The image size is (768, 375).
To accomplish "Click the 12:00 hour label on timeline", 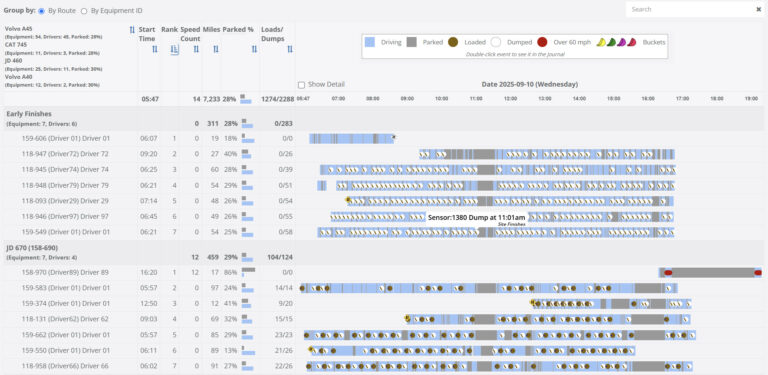I will pos(510,98).
